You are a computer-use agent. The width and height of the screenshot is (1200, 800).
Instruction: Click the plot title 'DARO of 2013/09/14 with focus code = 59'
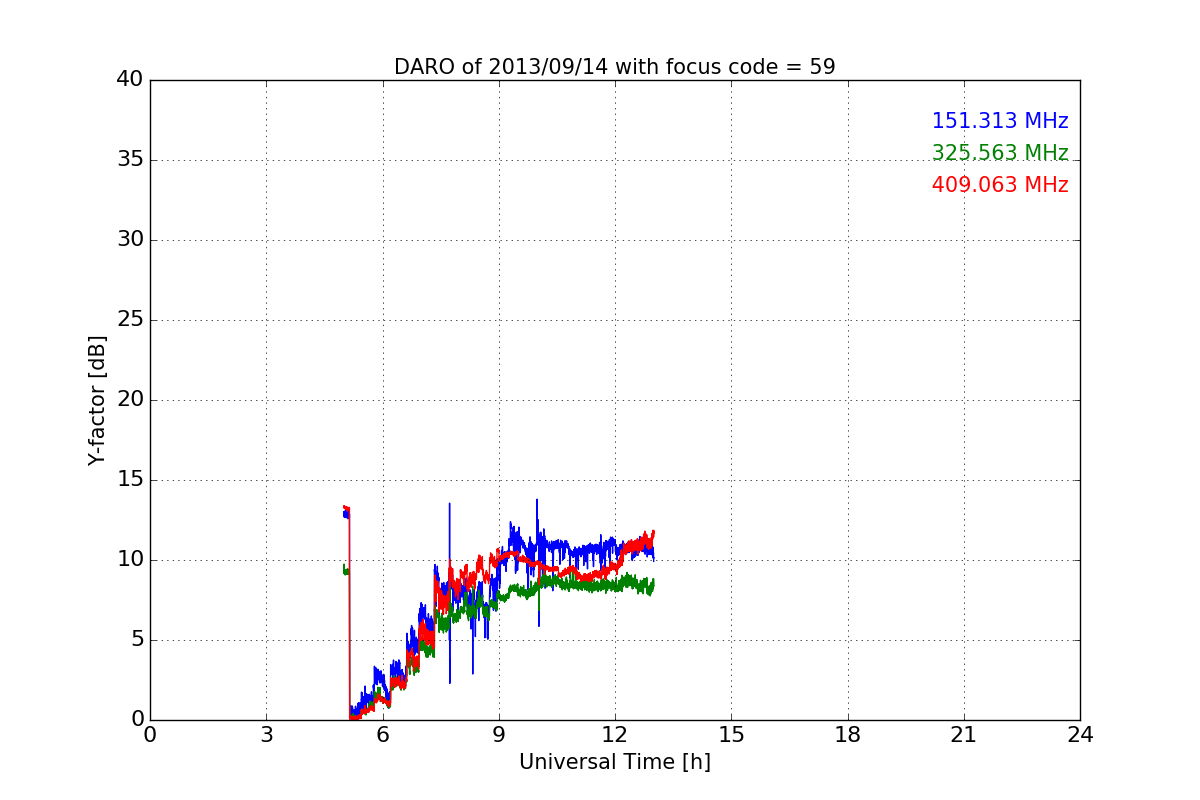(614, 67)
